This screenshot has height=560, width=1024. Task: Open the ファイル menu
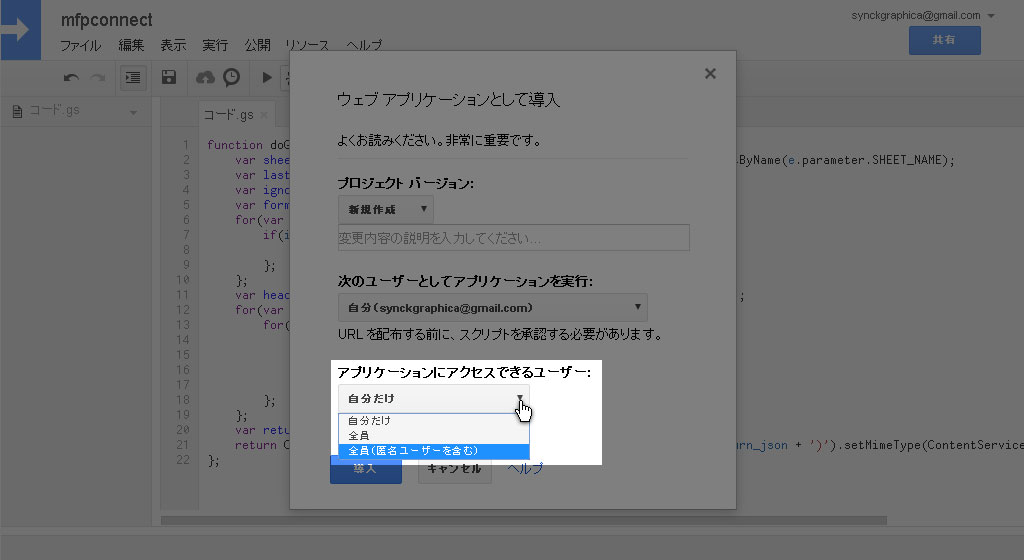pyautogui.click(x=80, y=46)
